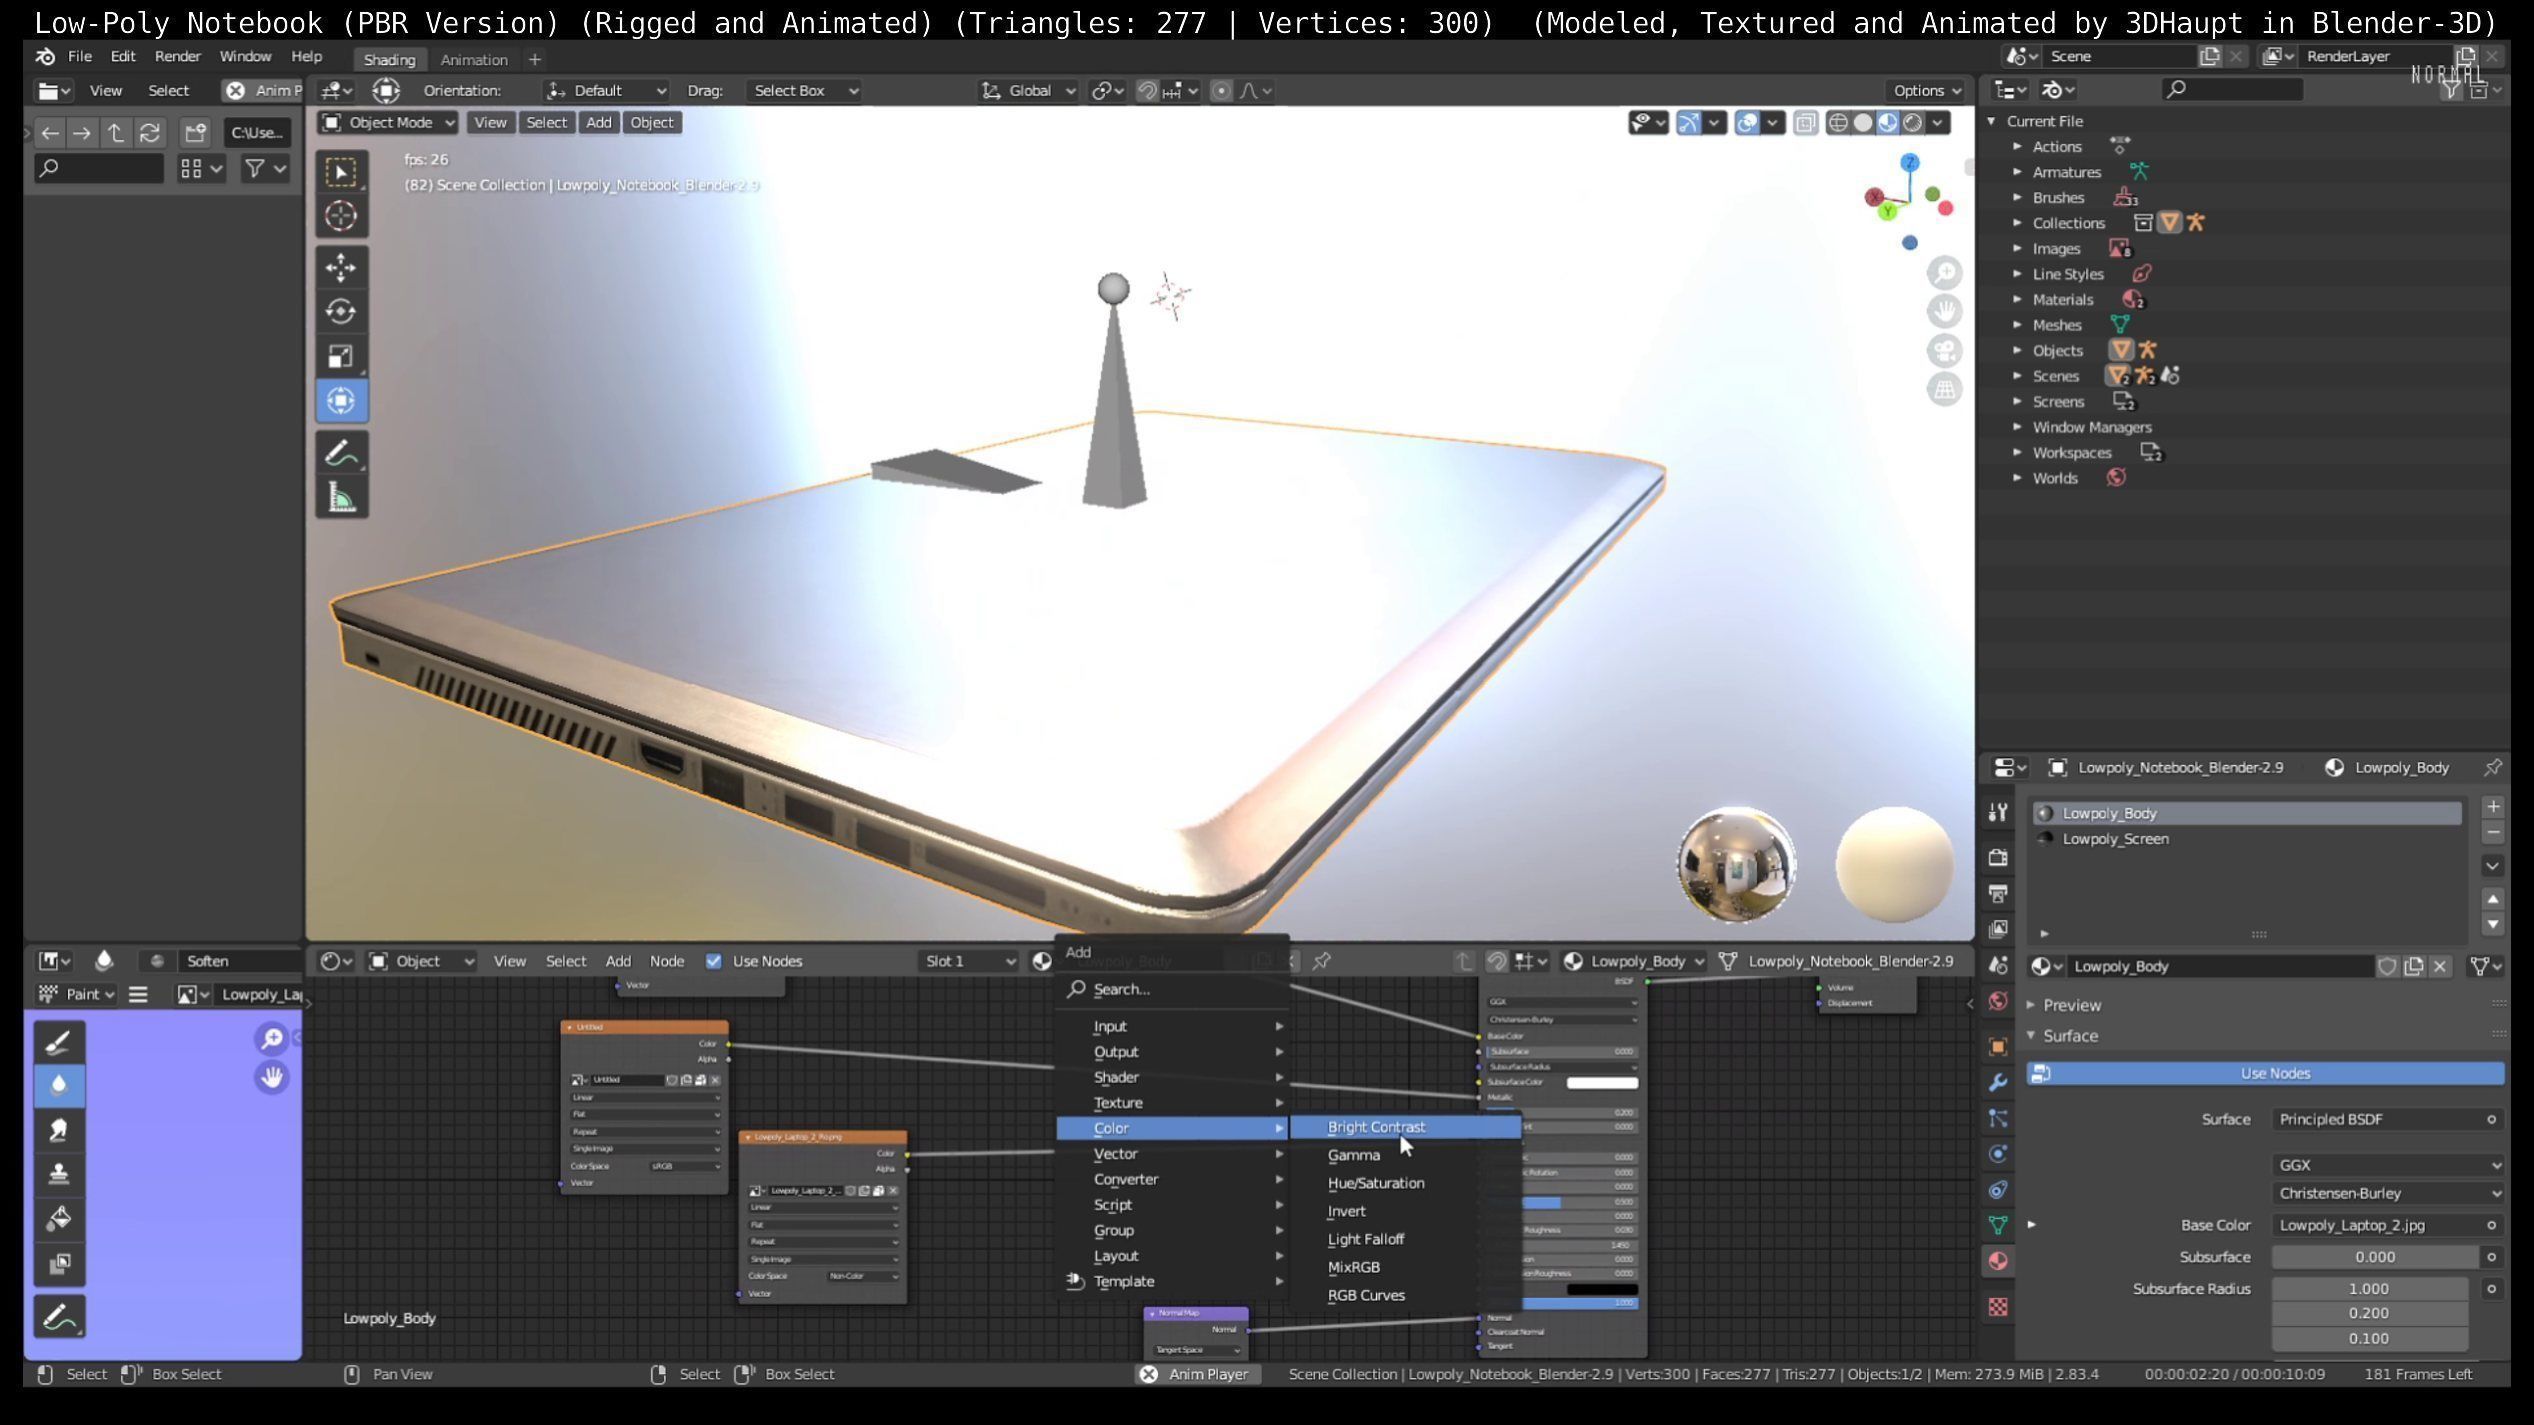This screenshot has width=2534, height=1425.
Task: Open the Object Mode dropdown
Action: (388, 122)
